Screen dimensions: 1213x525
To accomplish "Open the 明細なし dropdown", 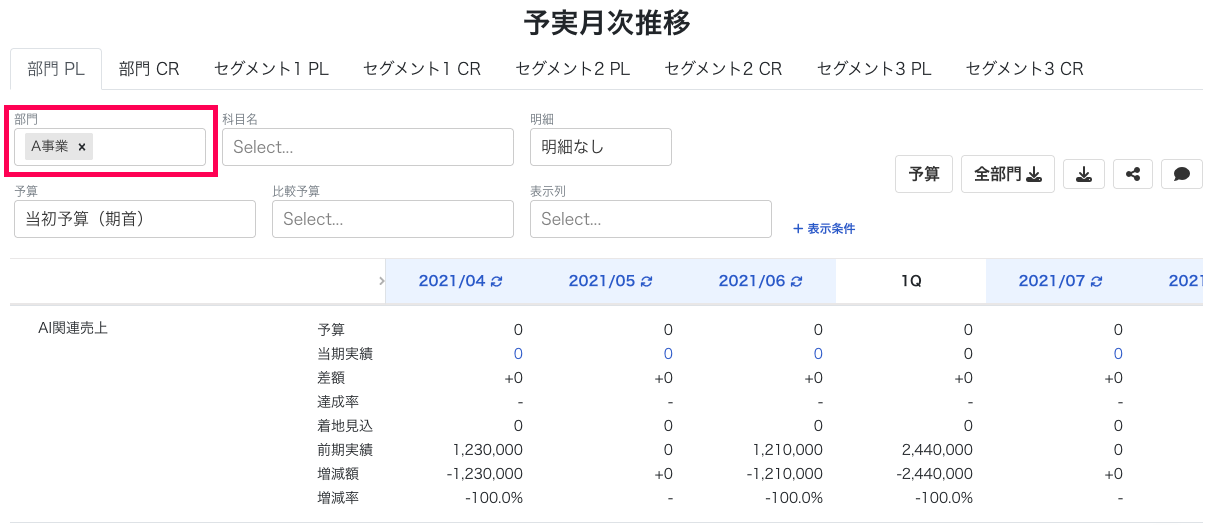I will pyautogui.click(x=600, y=147).
